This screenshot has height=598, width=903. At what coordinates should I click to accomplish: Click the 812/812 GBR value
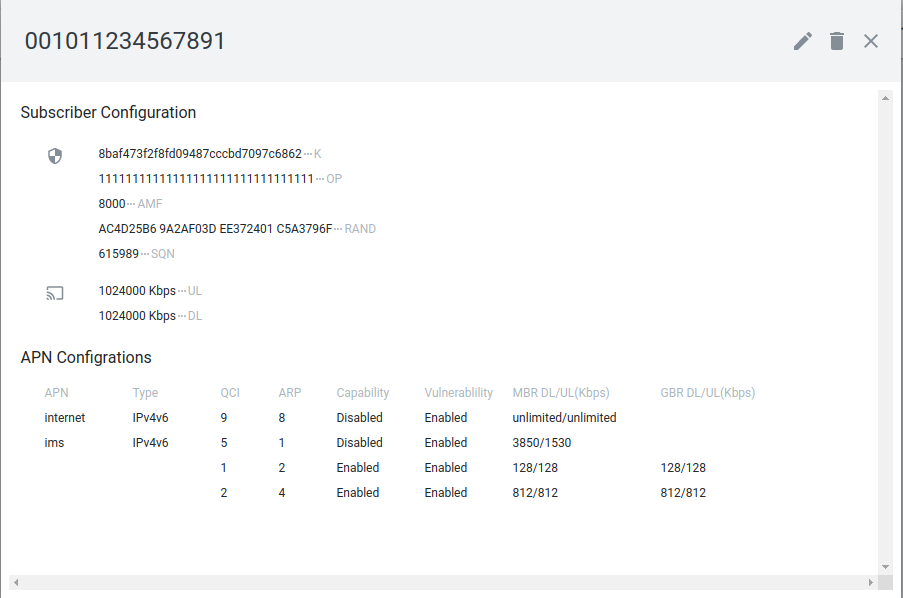[683, 493]
